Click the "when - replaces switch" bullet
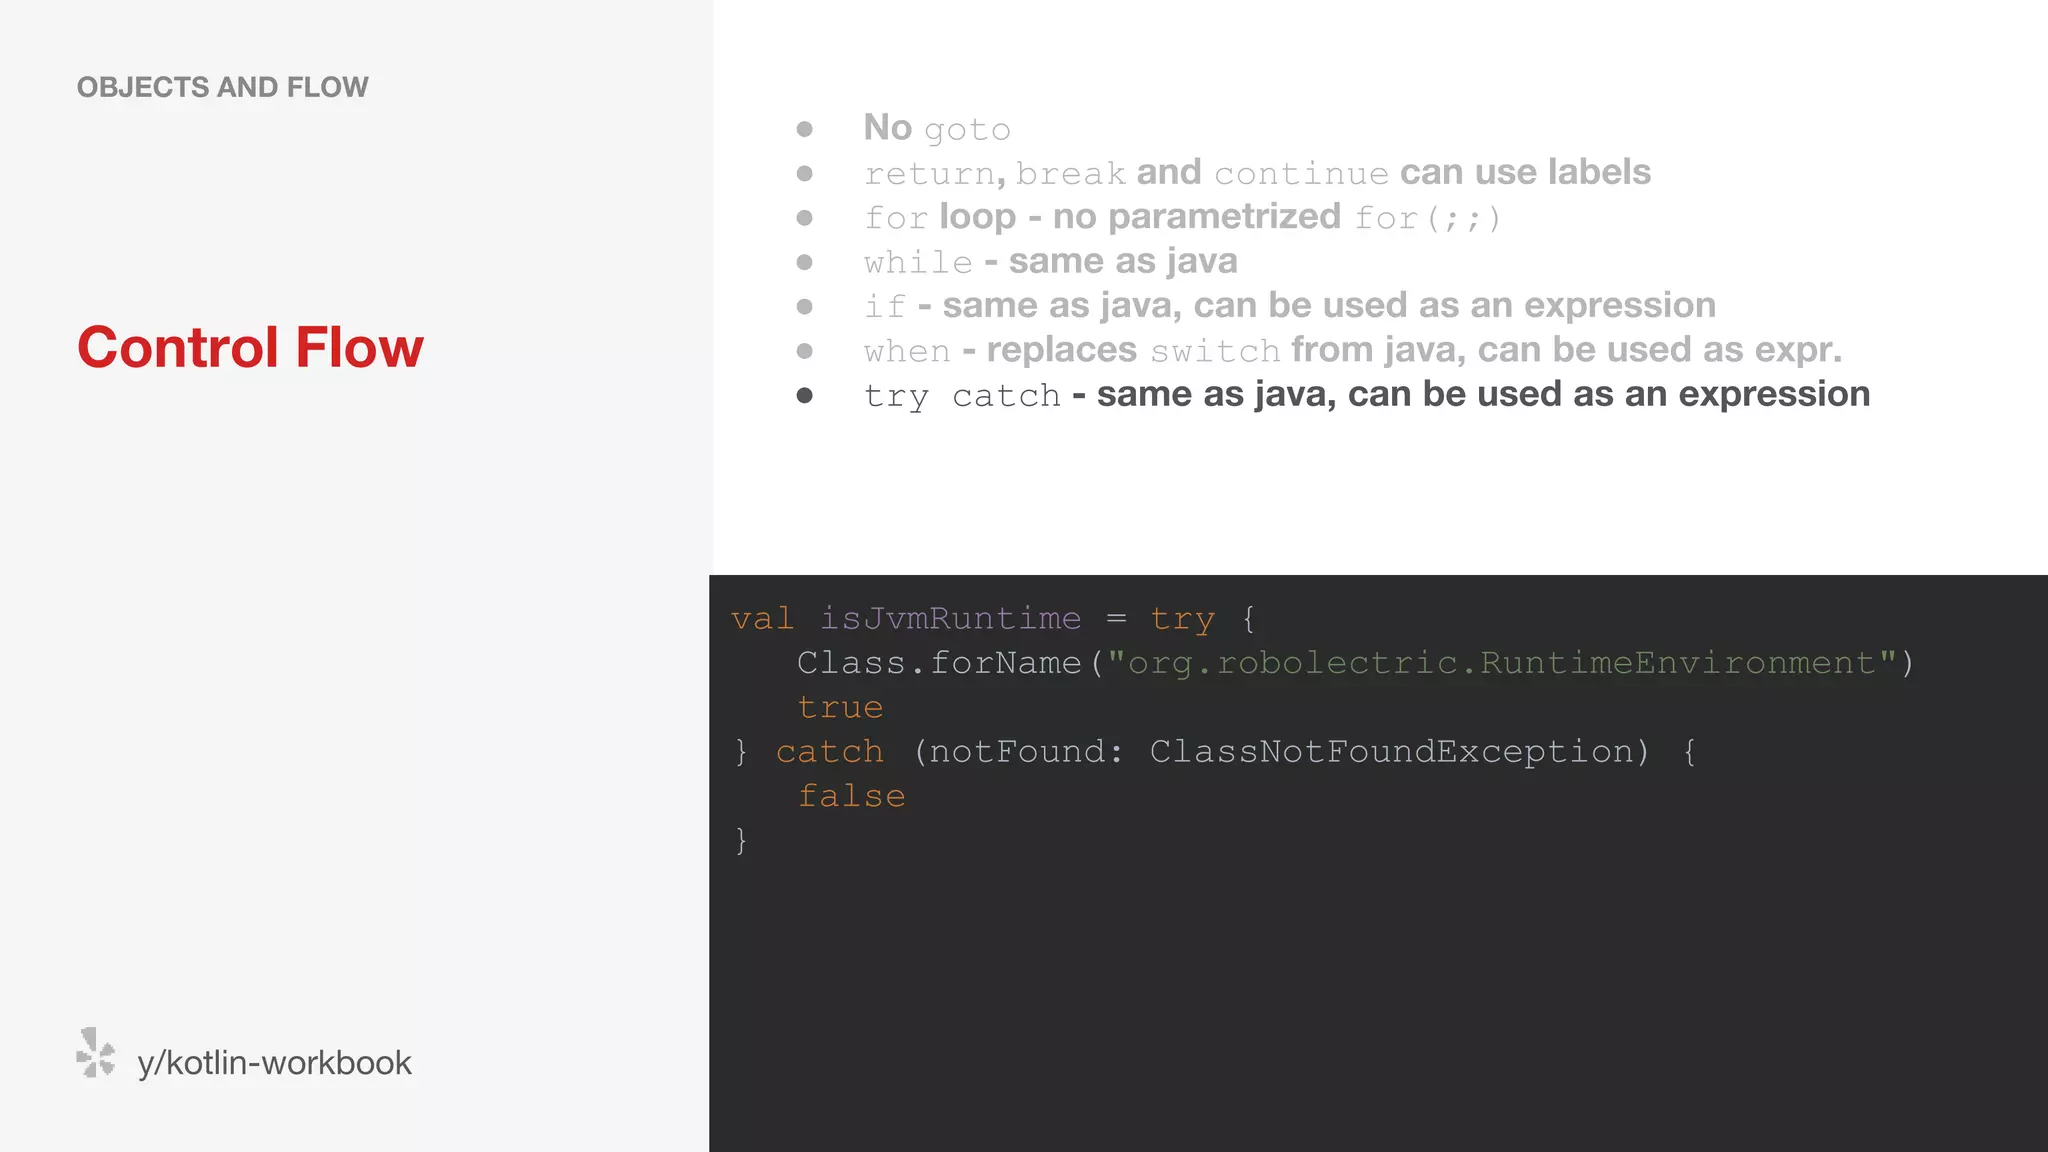This screenshot has width=2048, height=1152. [1353, 350]
